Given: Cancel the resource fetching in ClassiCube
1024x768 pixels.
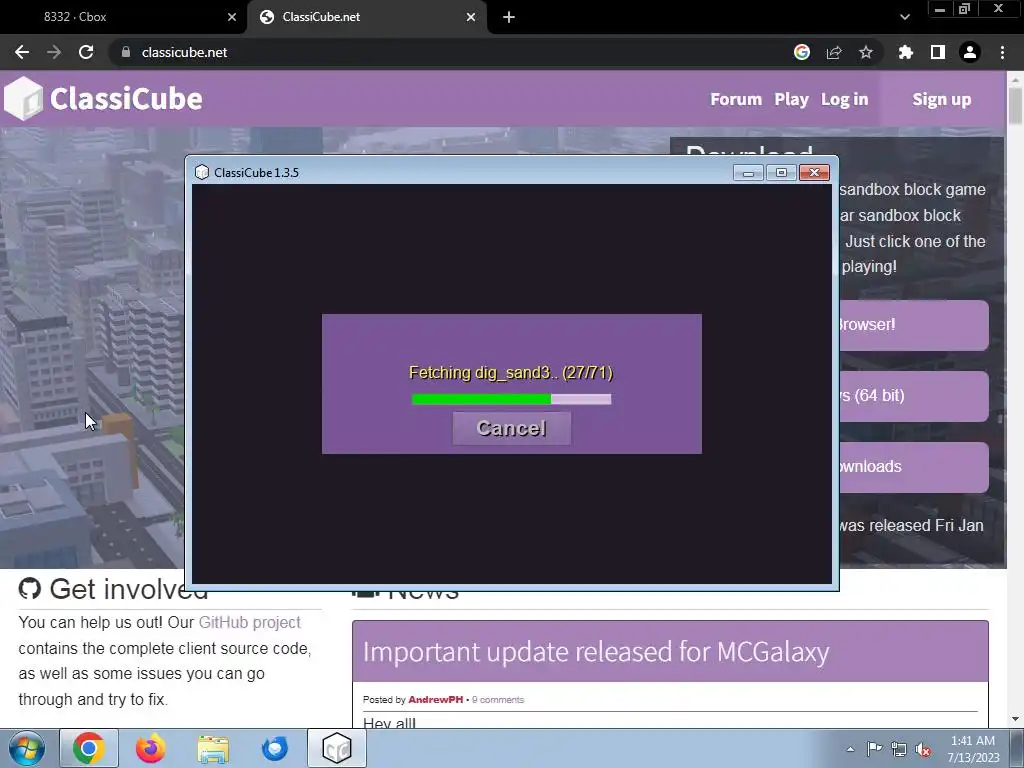Looking at the screenshot, I should point(511,428).
